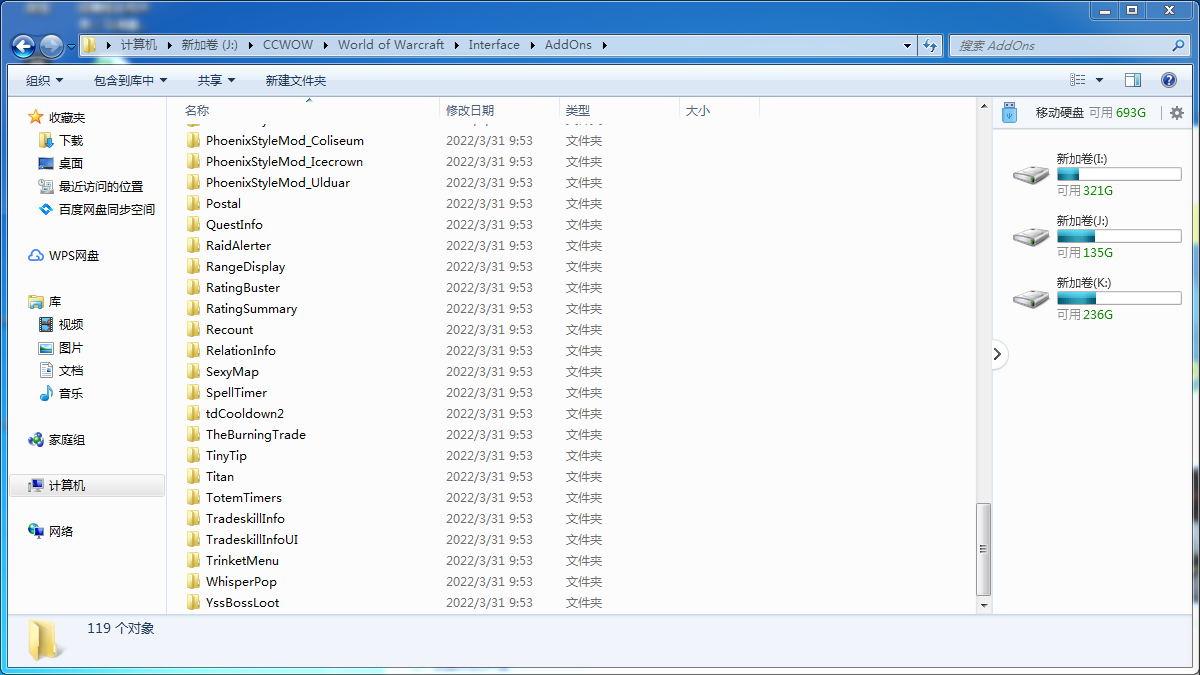Open the settings gear in disk panel
This screenshot has width=1200, height=675.
coord(1176,113)
